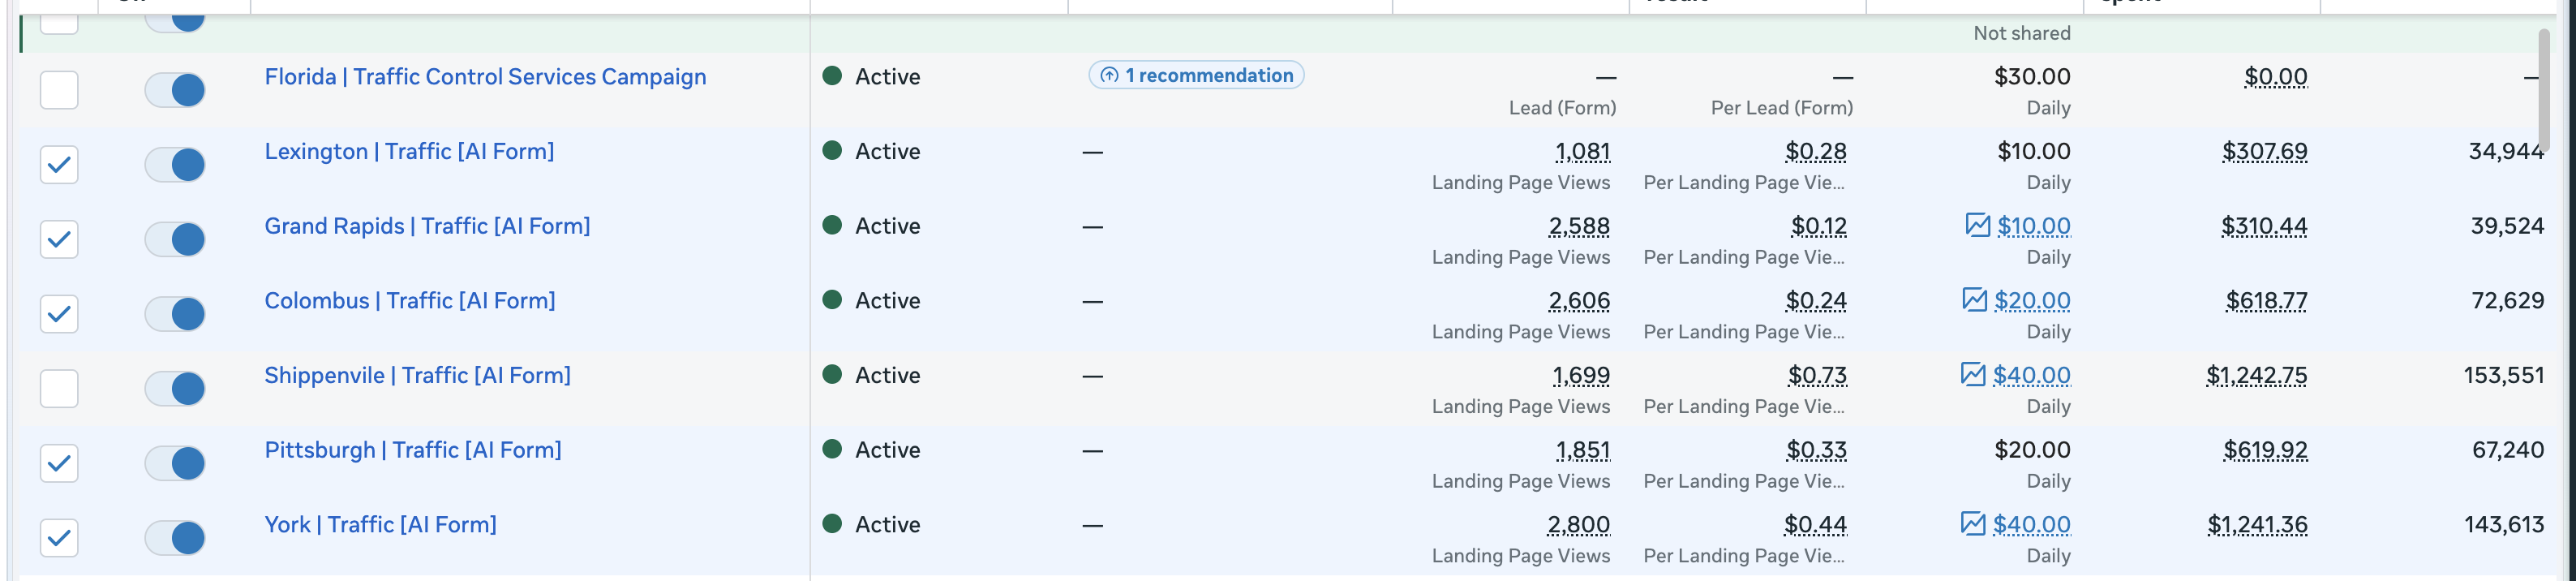Viewport: 2576px width, 581px height.
Task: Uncheck the Lexington campaign checkbox
Action: [59, 165]
